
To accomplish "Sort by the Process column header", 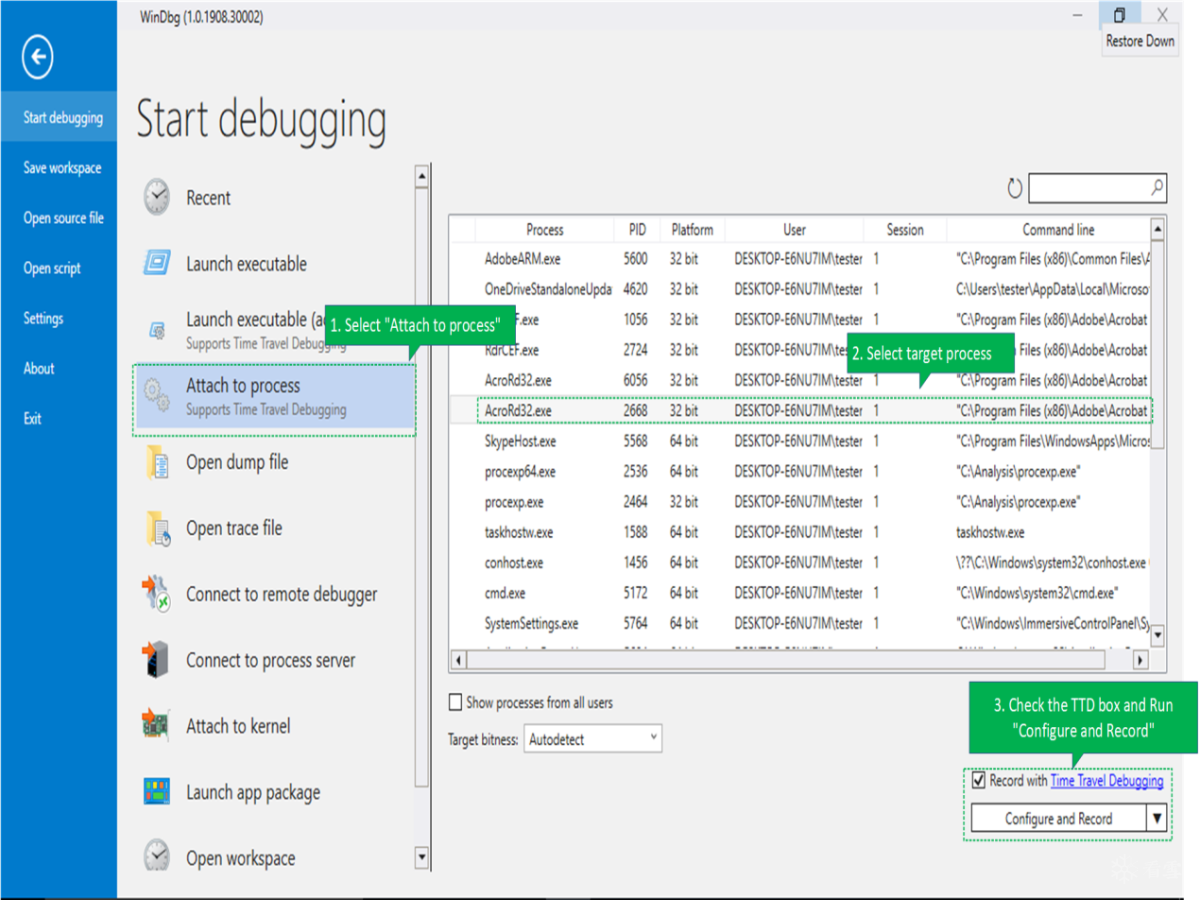I will [x=545, y=230].
